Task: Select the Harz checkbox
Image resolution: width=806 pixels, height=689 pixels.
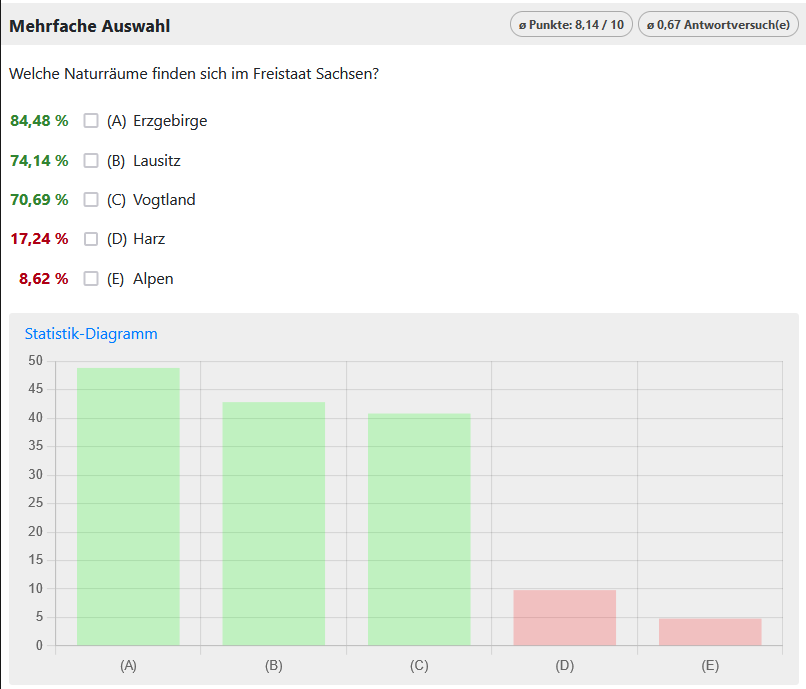Action: click(91, 239)
